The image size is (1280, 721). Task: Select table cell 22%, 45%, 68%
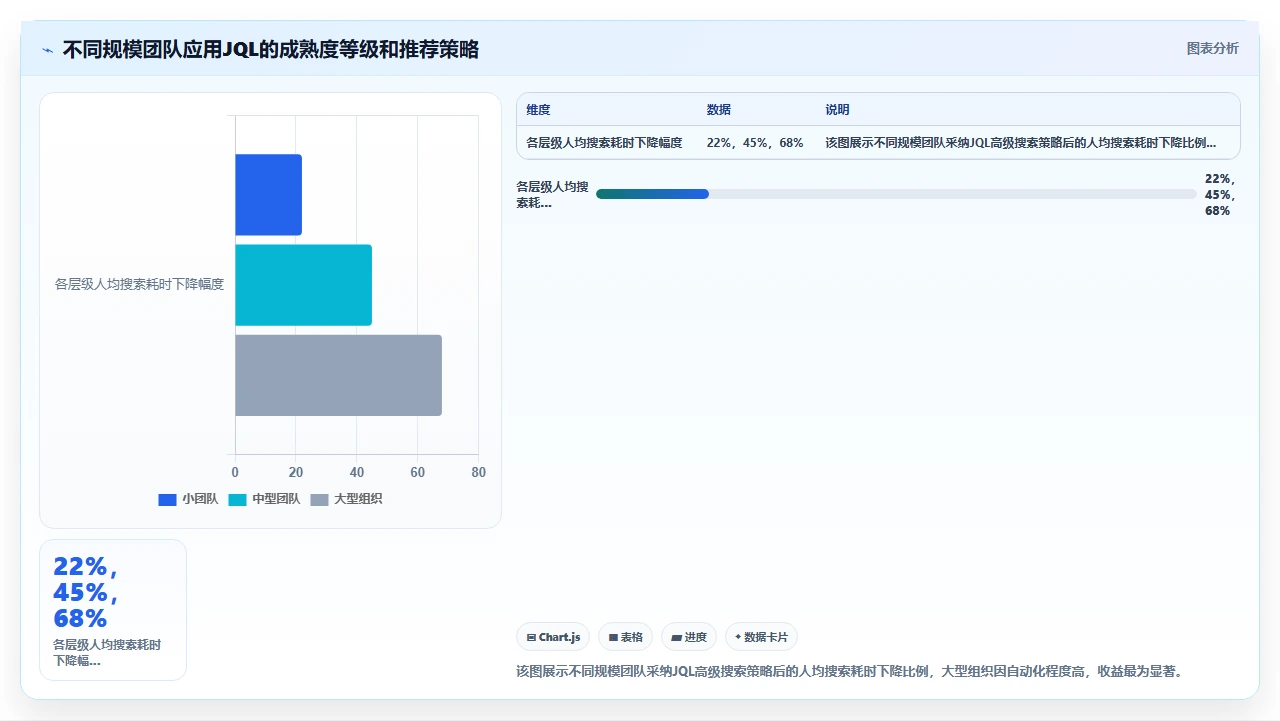[755, 143]
